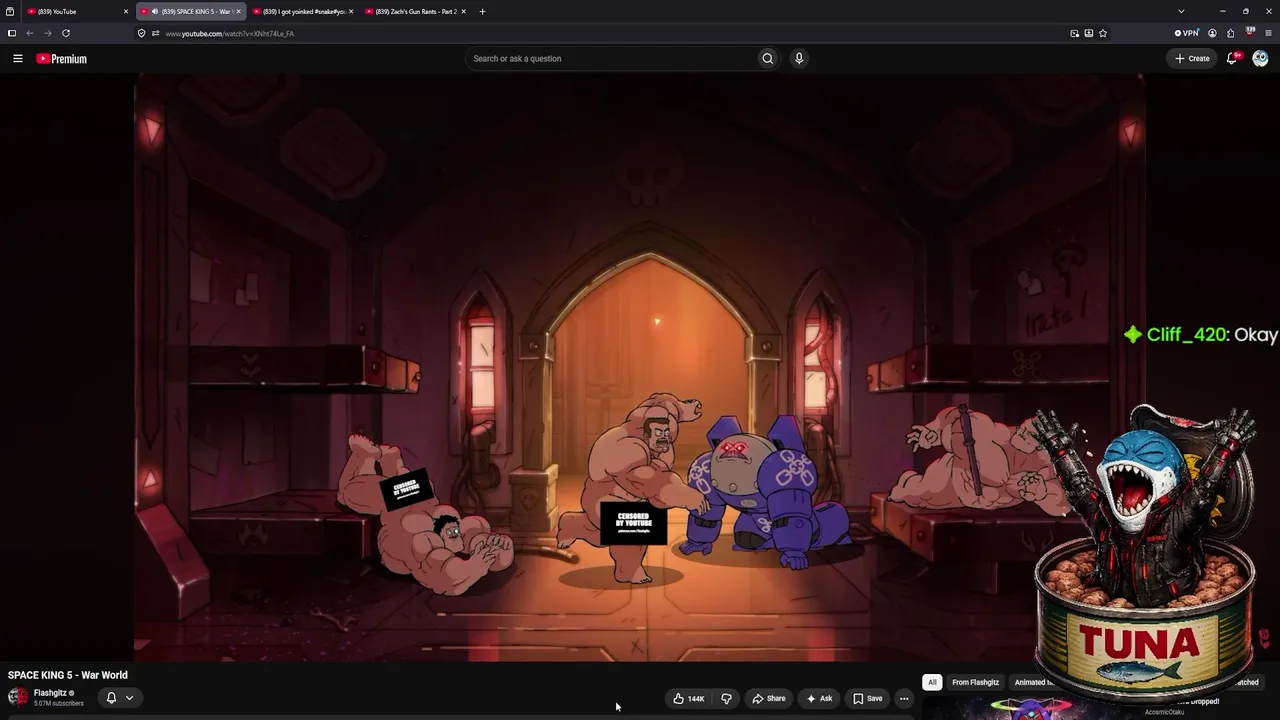
Task: Close the 'I got yoinked' tab
Action: pos(351,11)
